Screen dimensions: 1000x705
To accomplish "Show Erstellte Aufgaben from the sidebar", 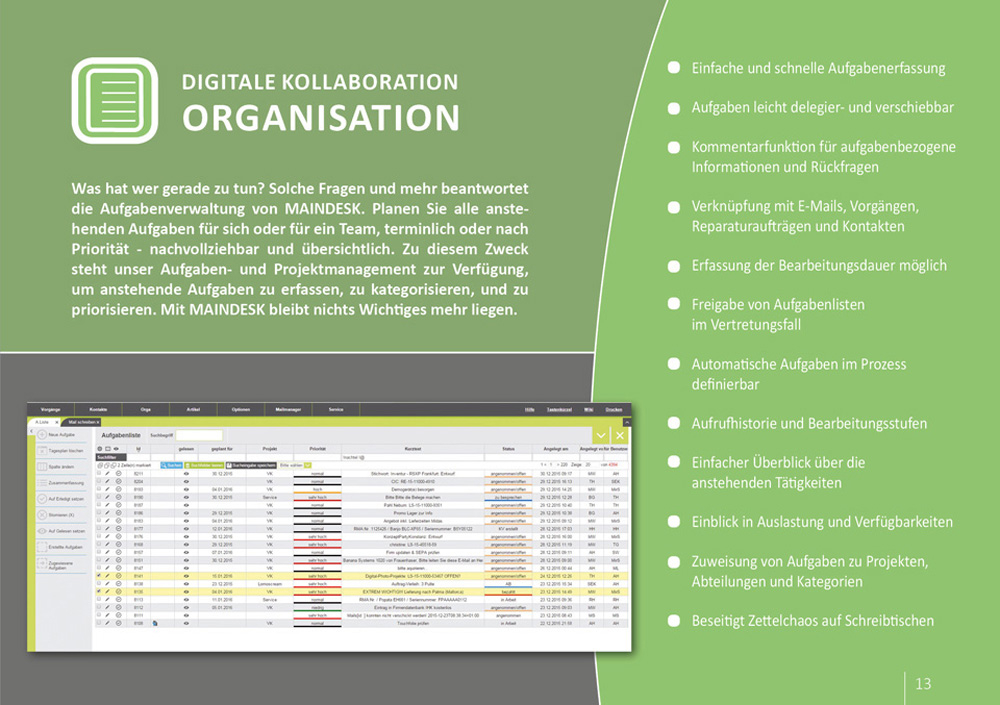I will [61, 547].
